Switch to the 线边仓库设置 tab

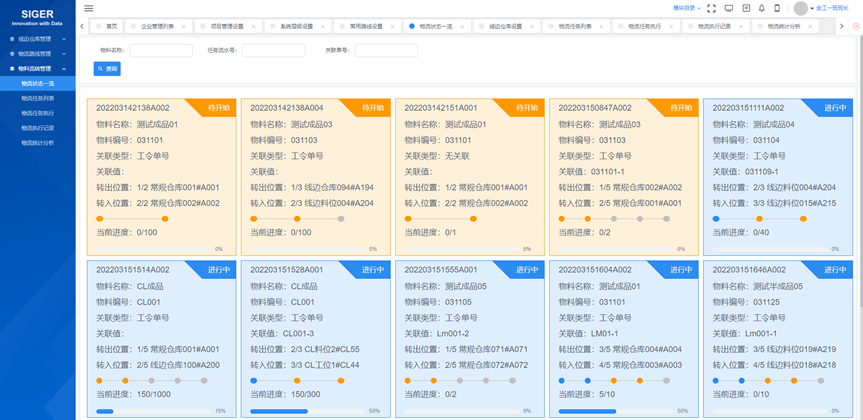[x=505, y=26]
